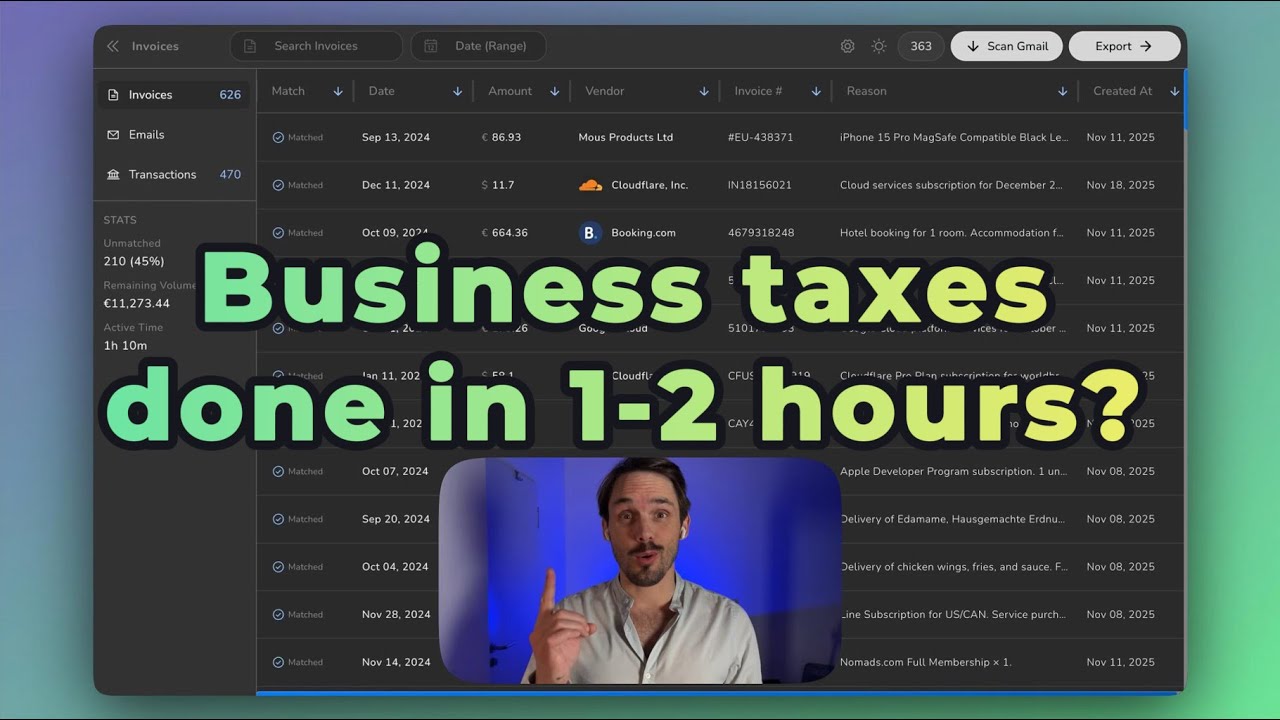
Task: Select invoice number #EU-438371
Action: (x=760, y=138)
